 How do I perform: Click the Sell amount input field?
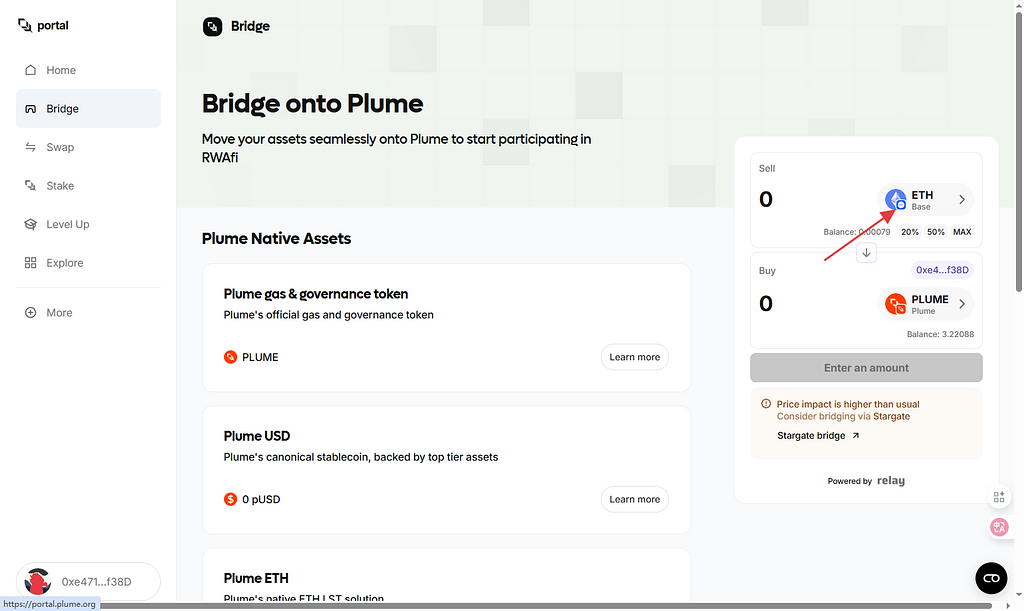810,200
